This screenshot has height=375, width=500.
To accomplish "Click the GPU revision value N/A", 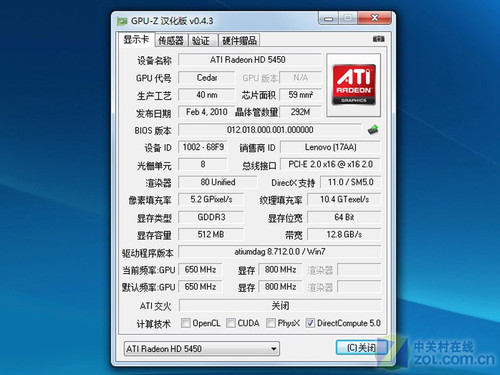I will (x=300, y=78).
